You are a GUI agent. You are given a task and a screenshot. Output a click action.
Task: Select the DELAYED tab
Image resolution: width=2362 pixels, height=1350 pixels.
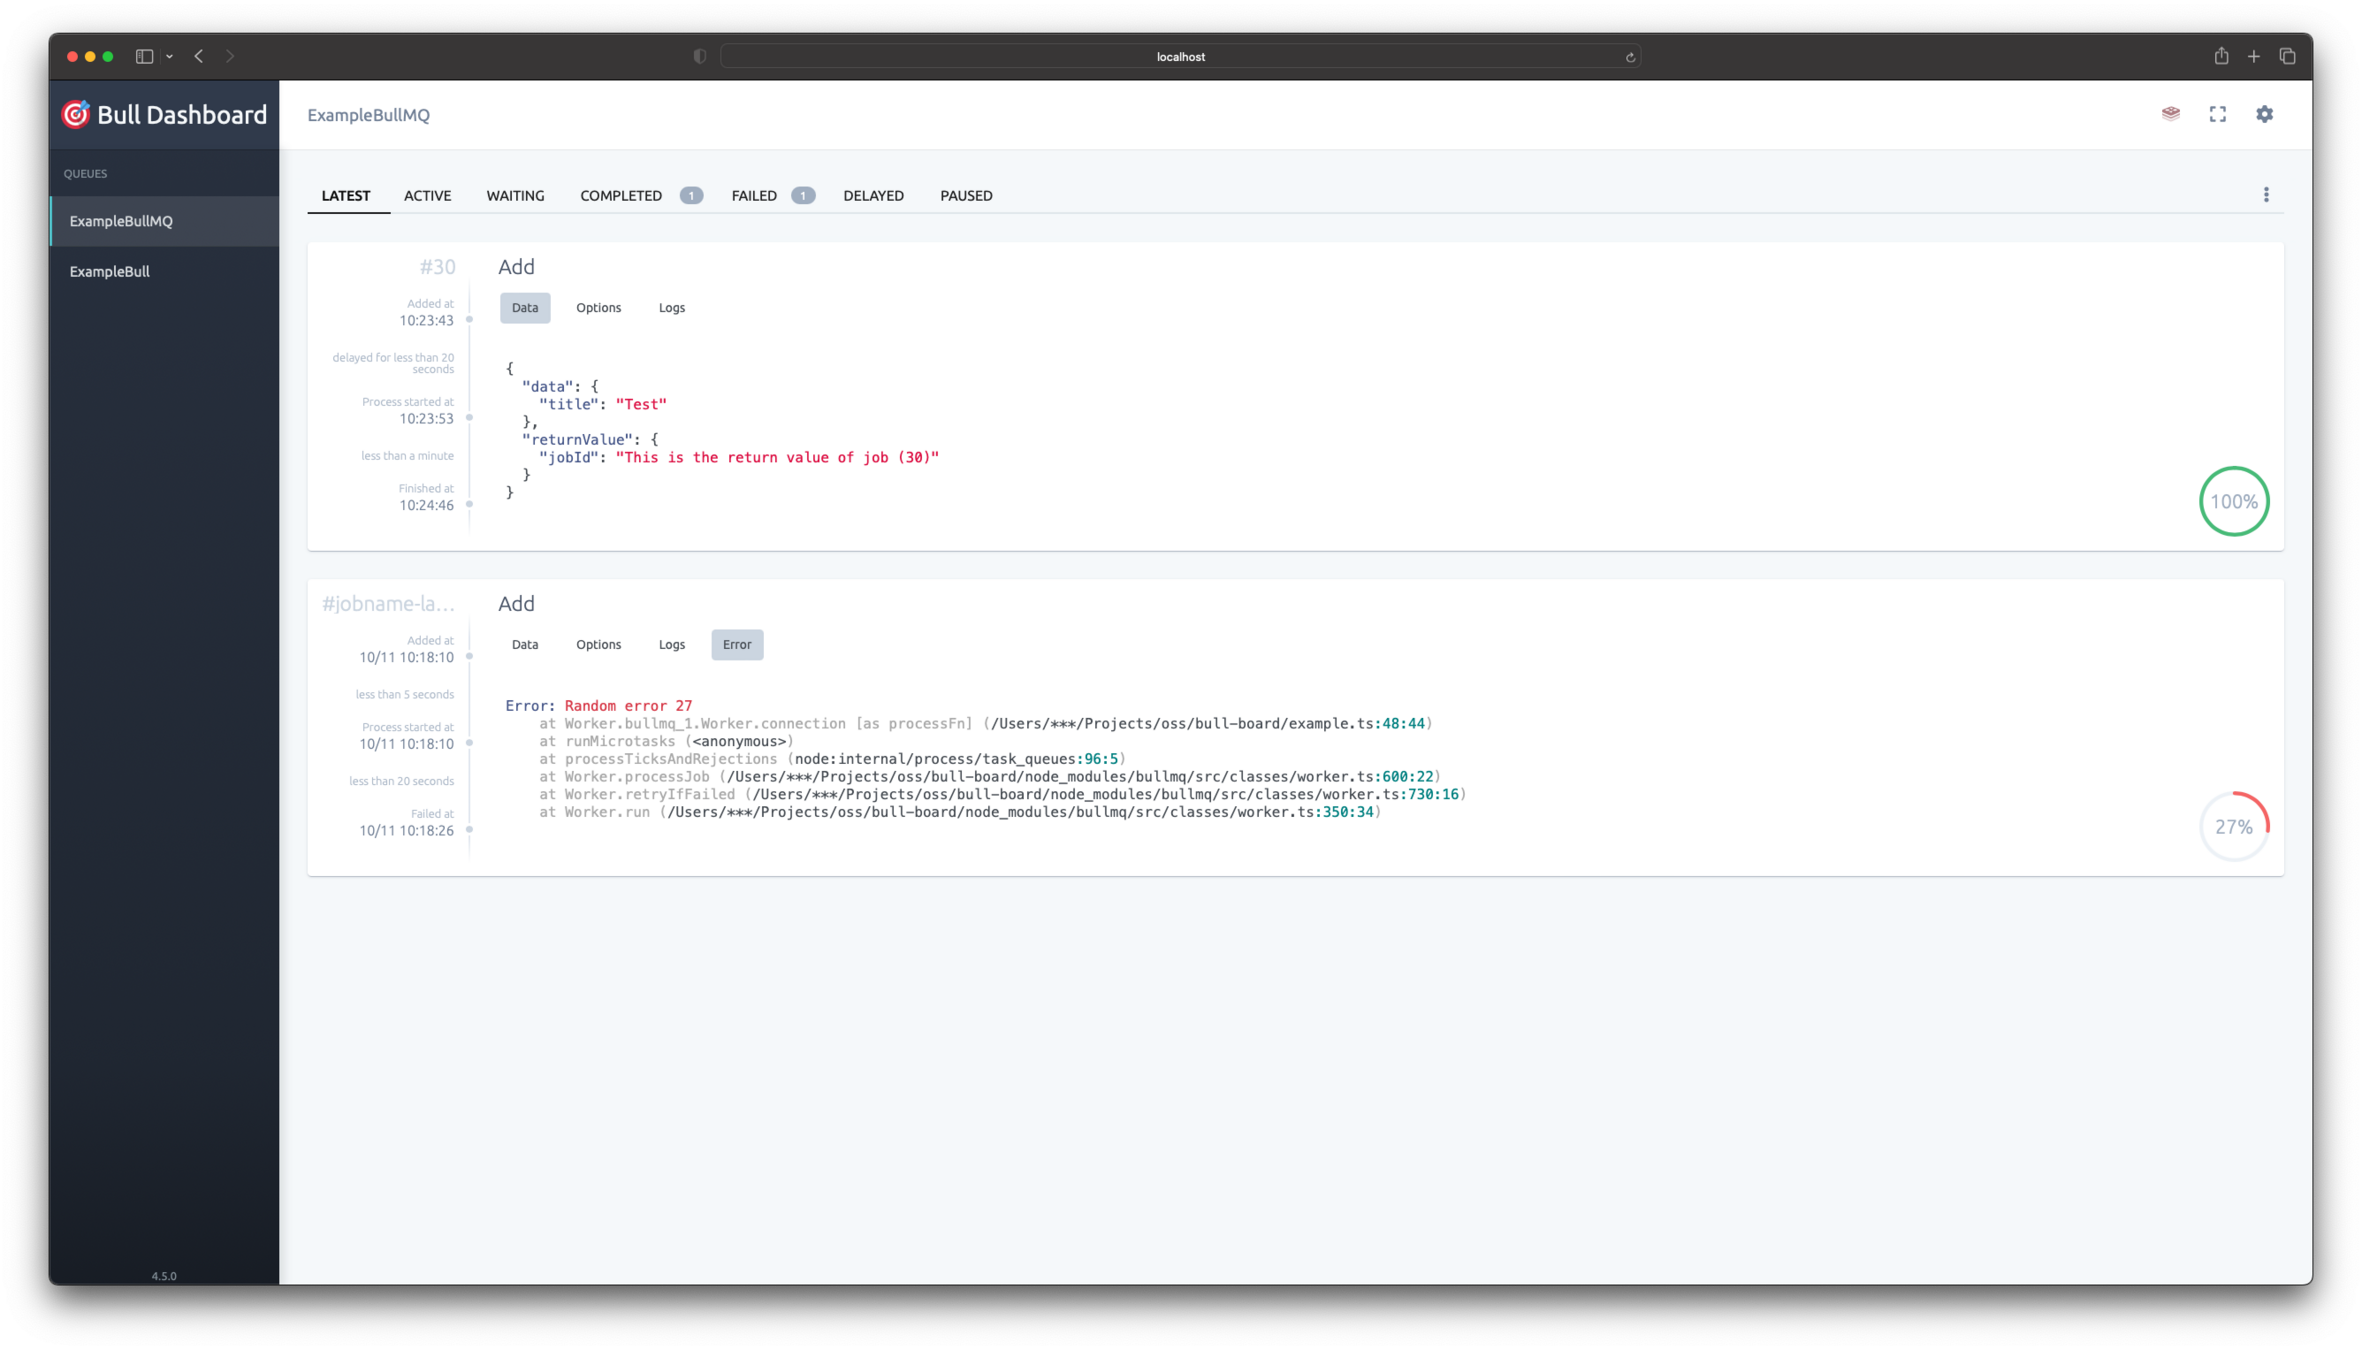pyautogui.click(x=873, y=196)
